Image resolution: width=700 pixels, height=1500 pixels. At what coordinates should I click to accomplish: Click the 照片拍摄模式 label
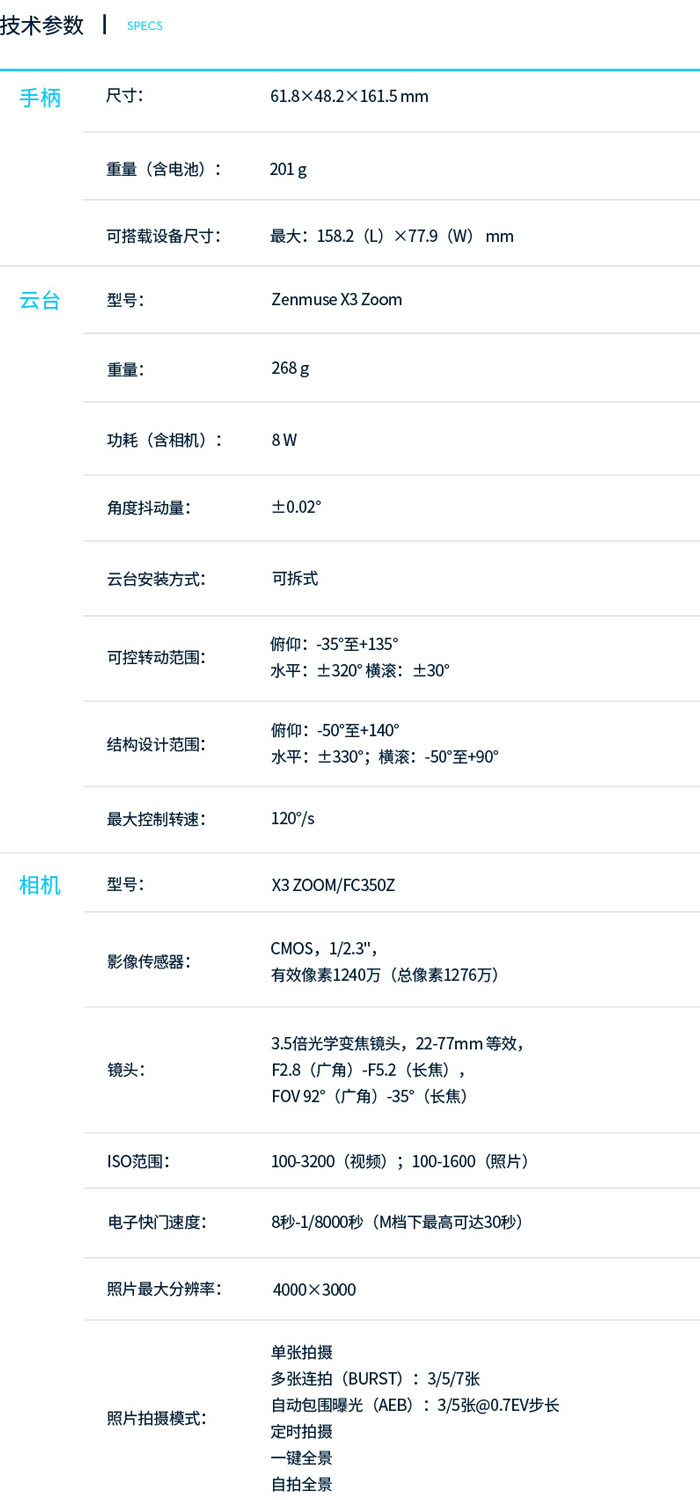click(156, 1418)
